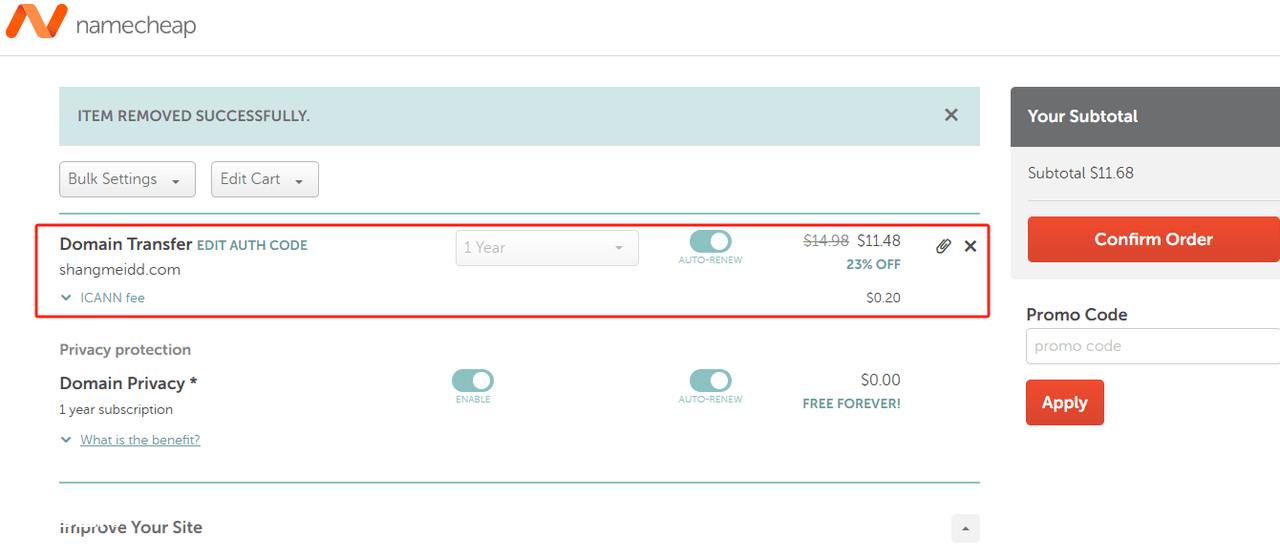Open the What is the benefit link
The width and height of the screenshot is (1280, 557).
(x=140, y=440)
